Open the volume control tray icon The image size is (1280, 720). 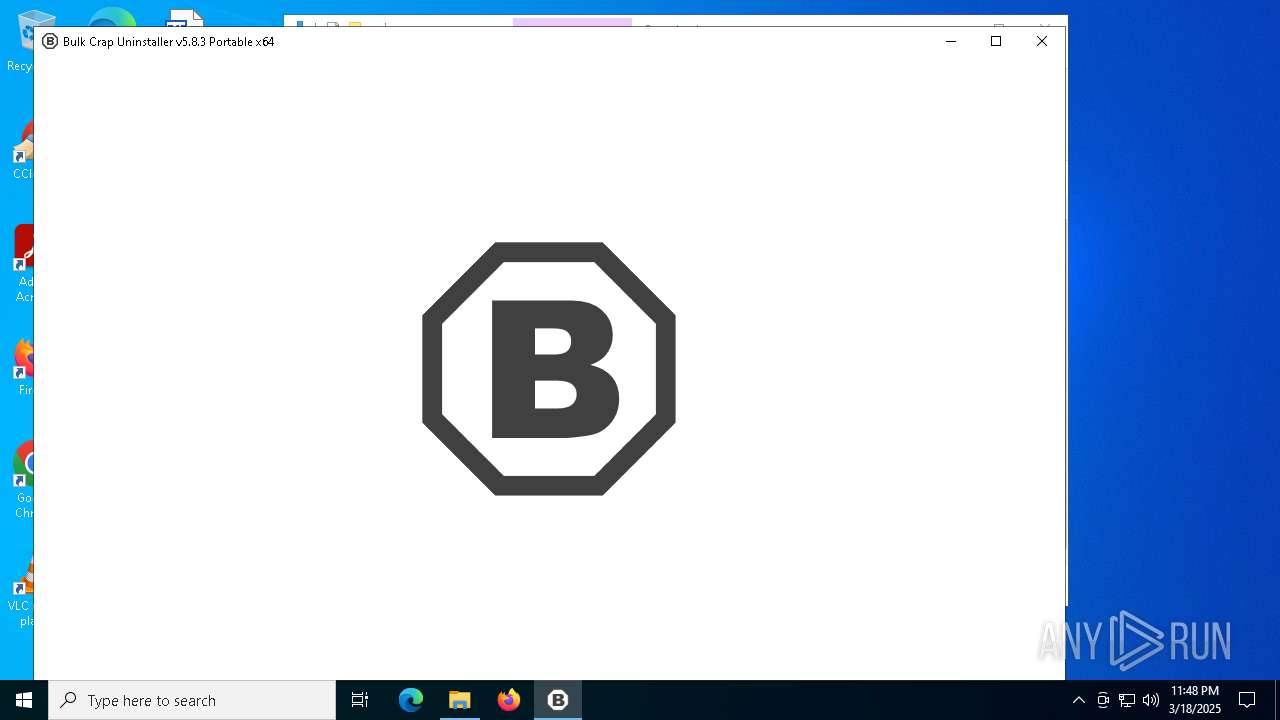[1151, 700]
